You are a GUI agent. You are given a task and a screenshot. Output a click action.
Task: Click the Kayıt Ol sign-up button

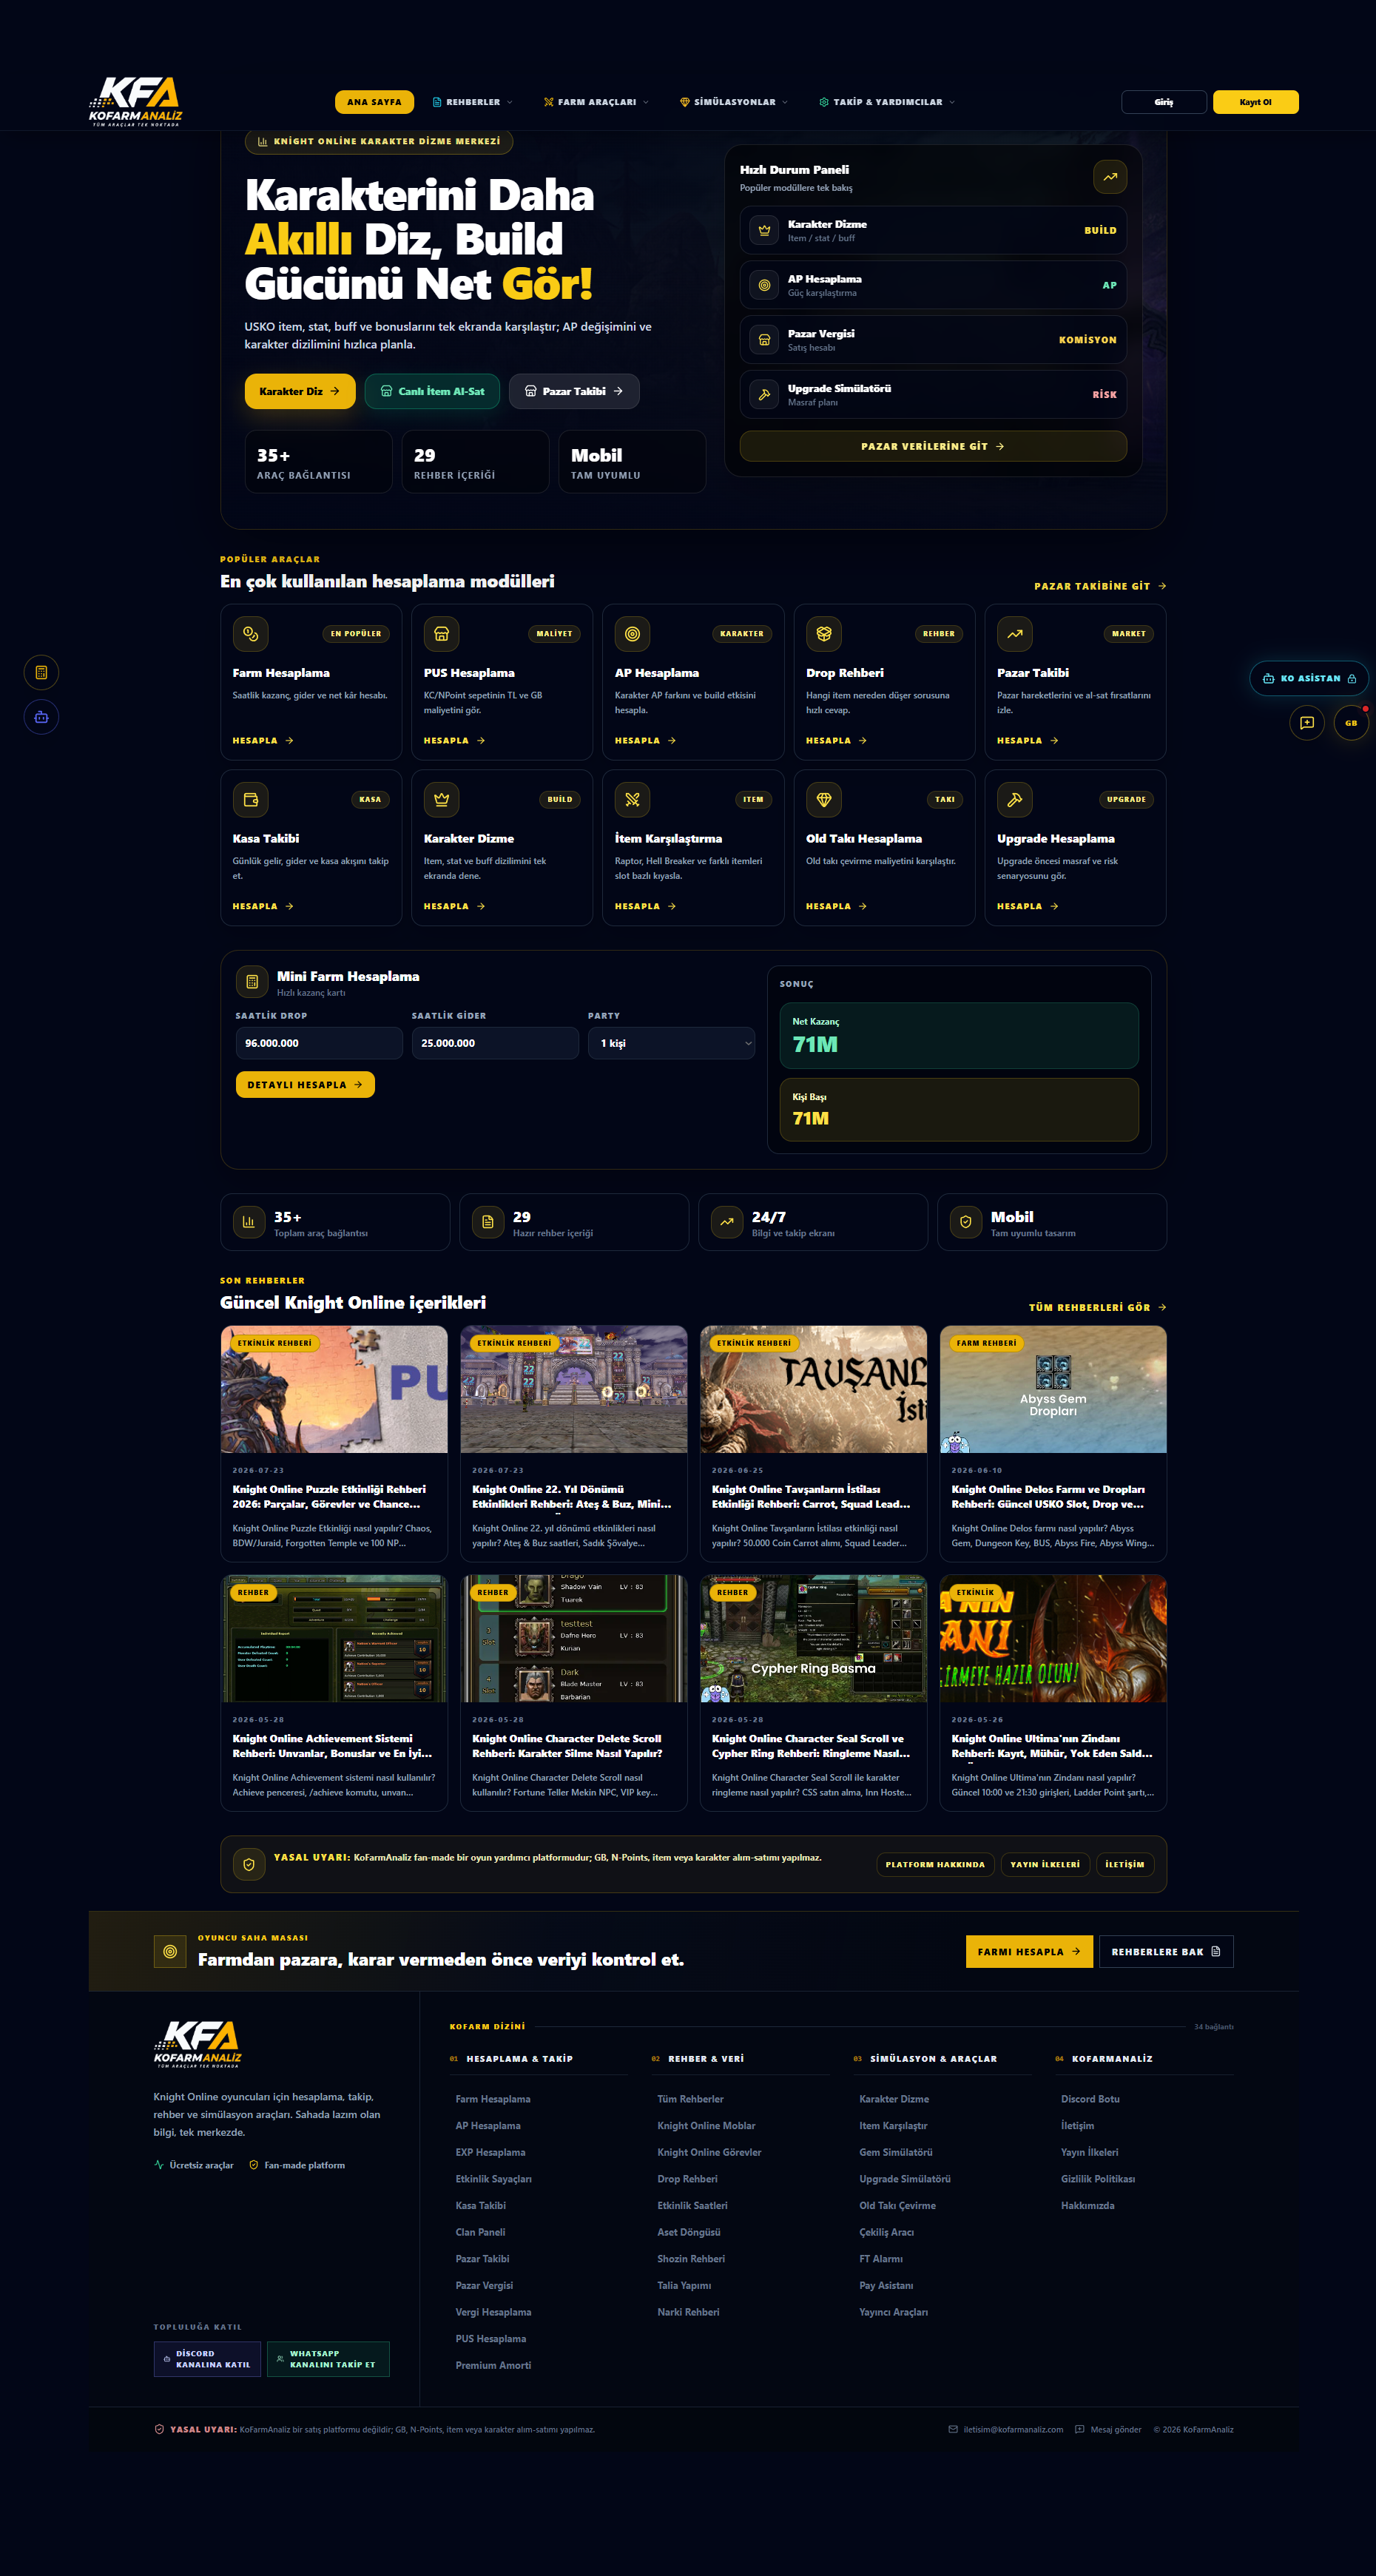coord(1255,102)
